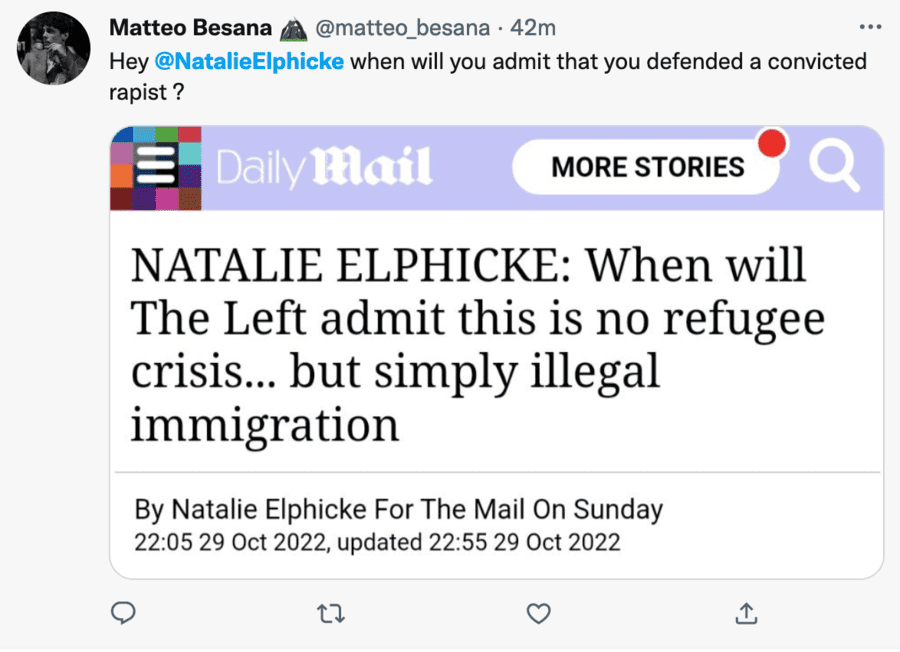Click the reply speech bubble icon
Screen dimensions: 900x652
(122, 612)
